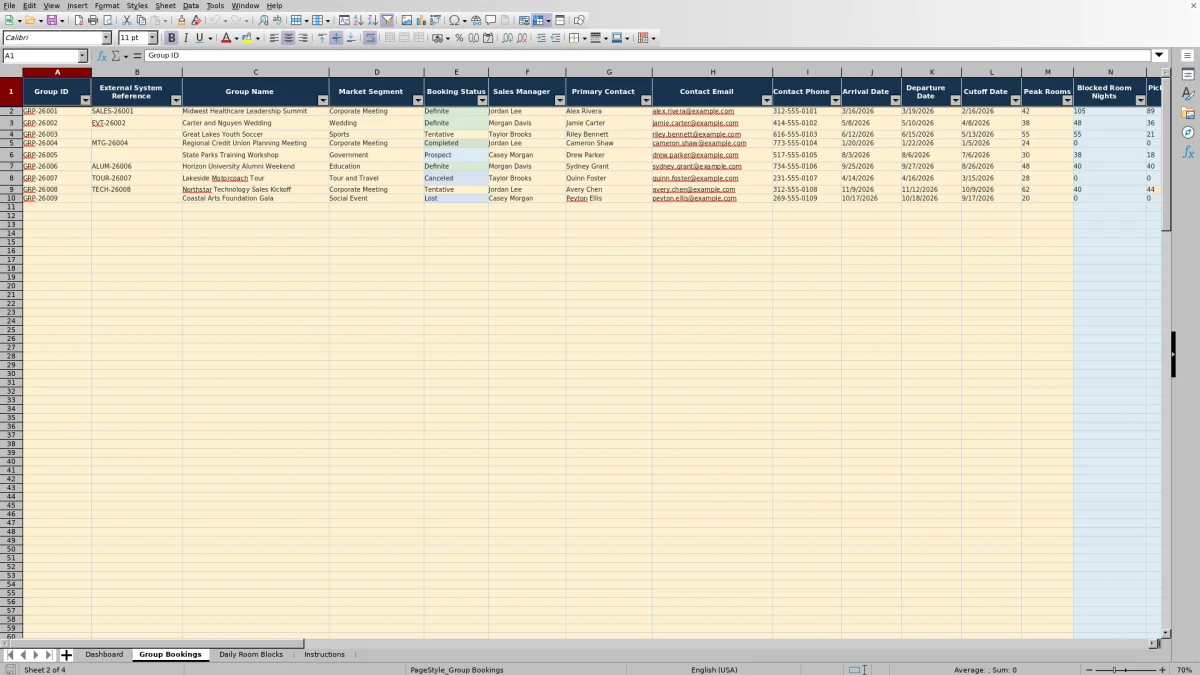This screenshot has width=1200, height=675.
Task: Open the Name Box dropdown arrow
Action: pyautogui.click(x=82, y=56)
